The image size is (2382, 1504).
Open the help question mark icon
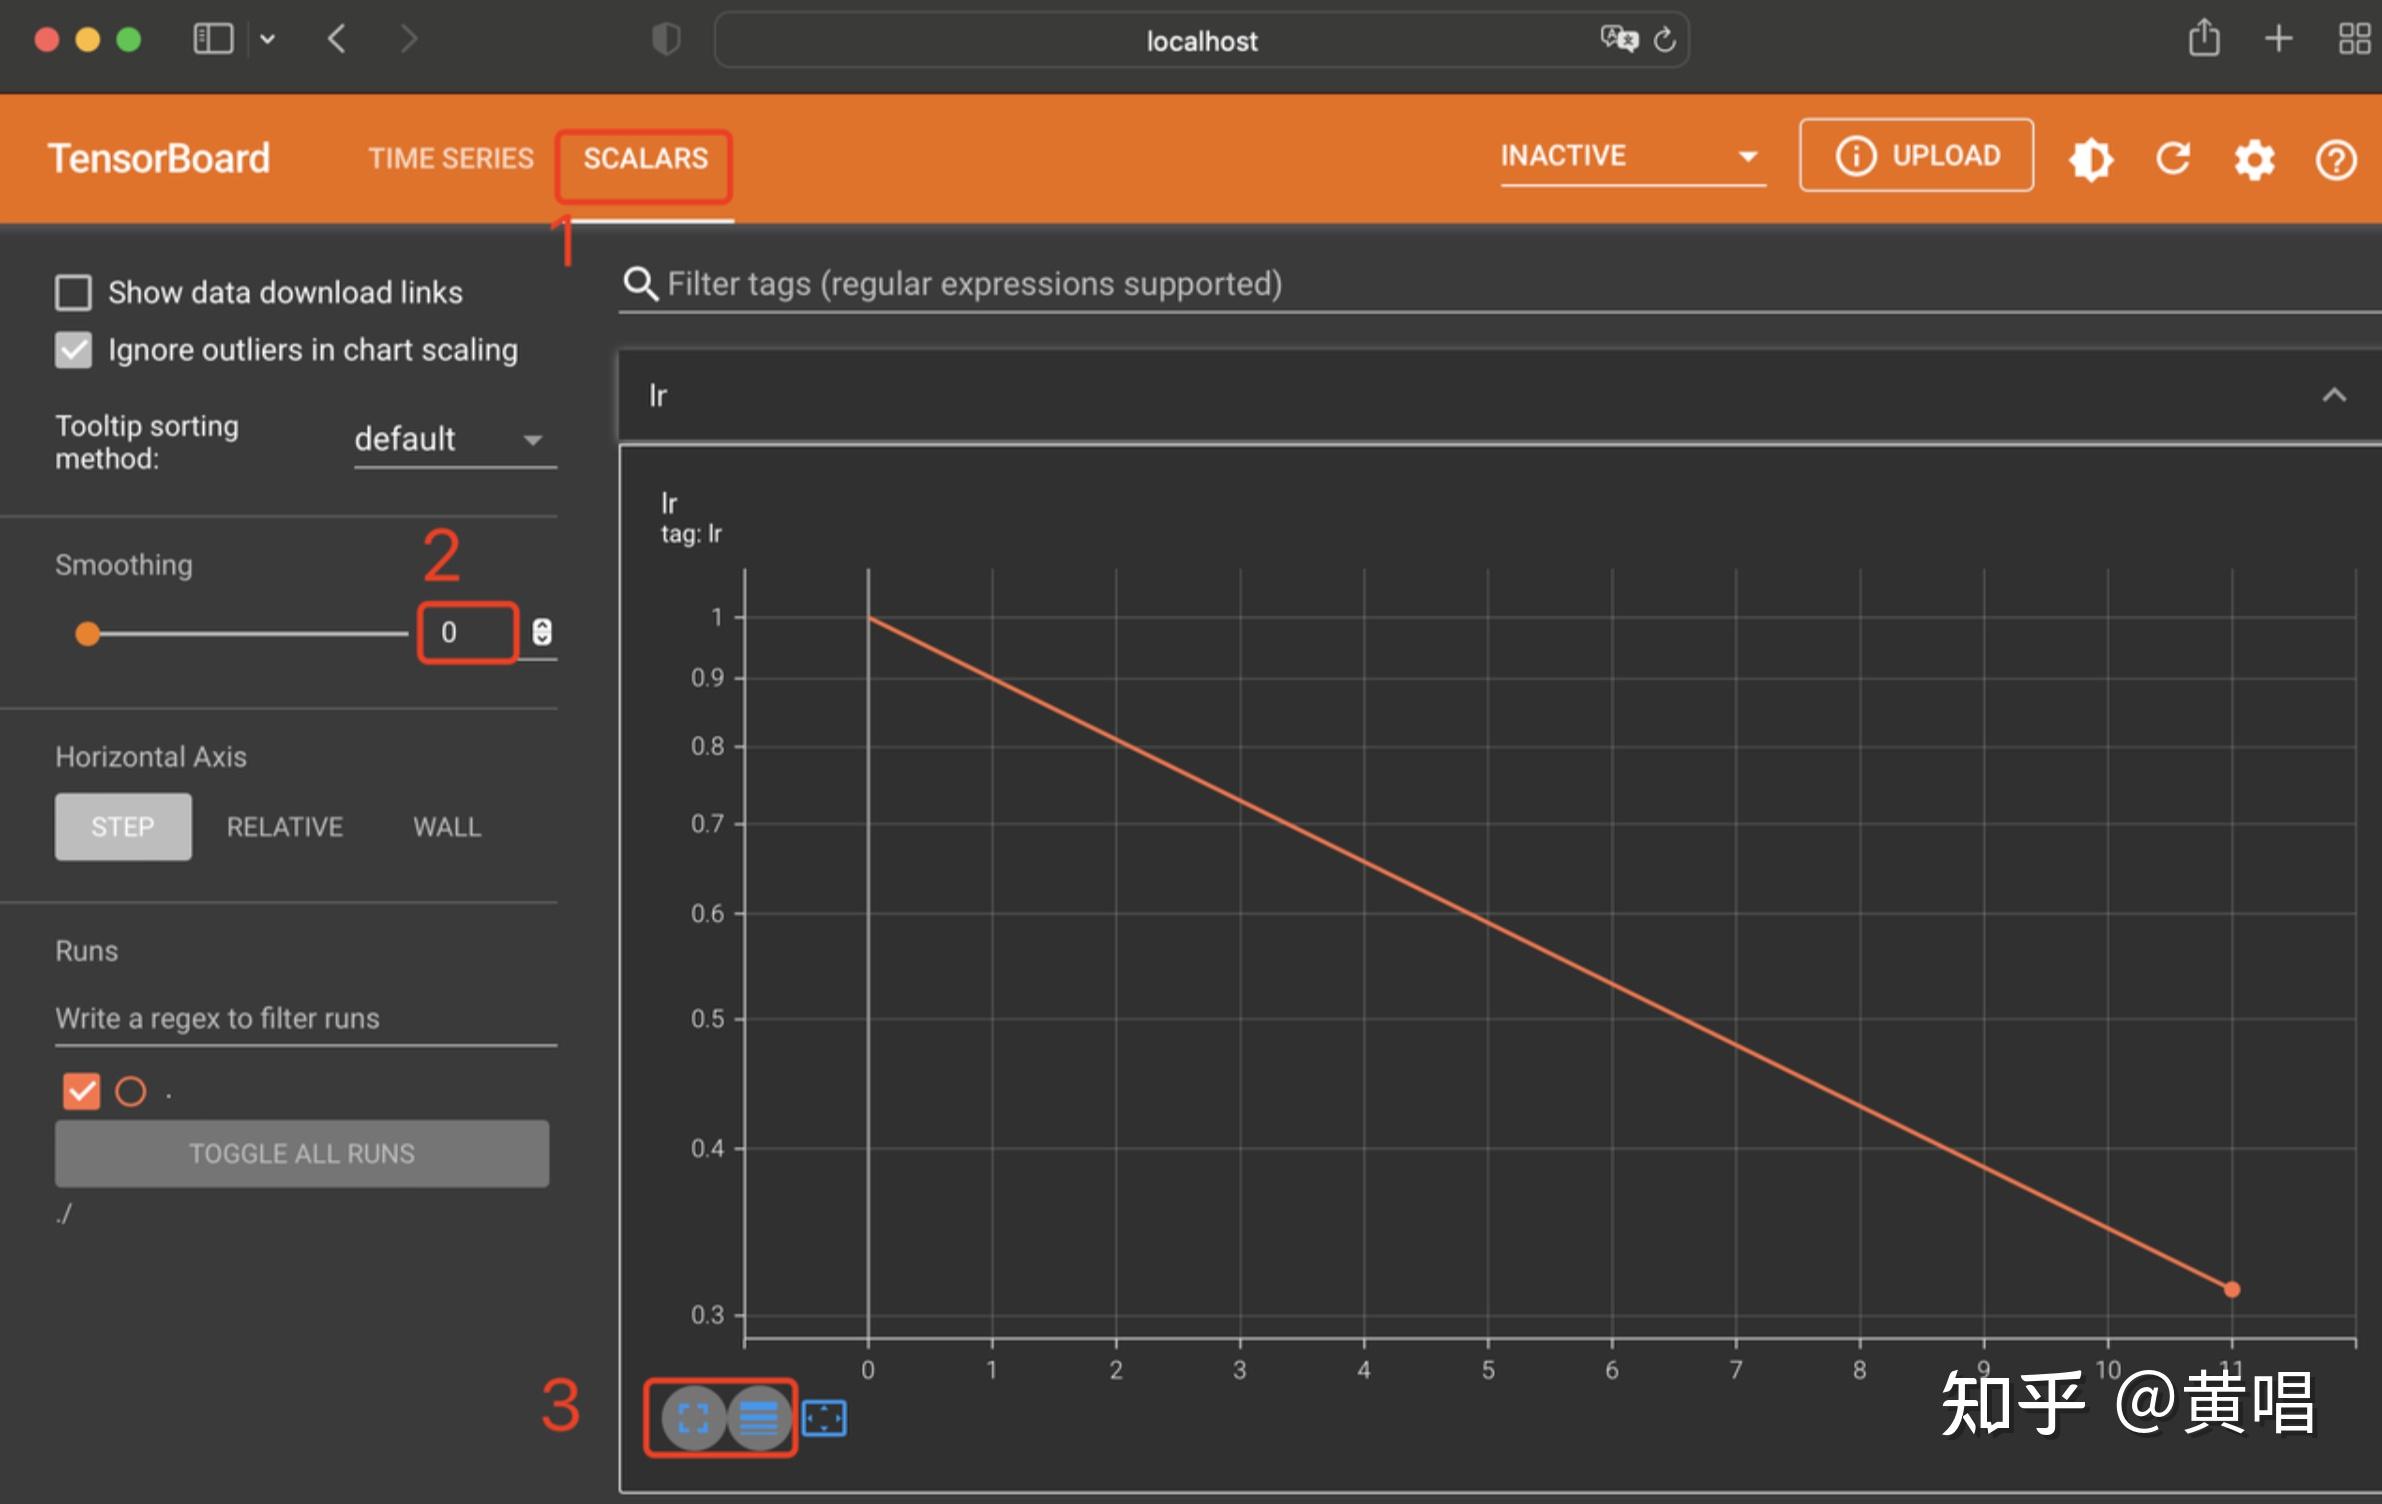point(2335,160)
